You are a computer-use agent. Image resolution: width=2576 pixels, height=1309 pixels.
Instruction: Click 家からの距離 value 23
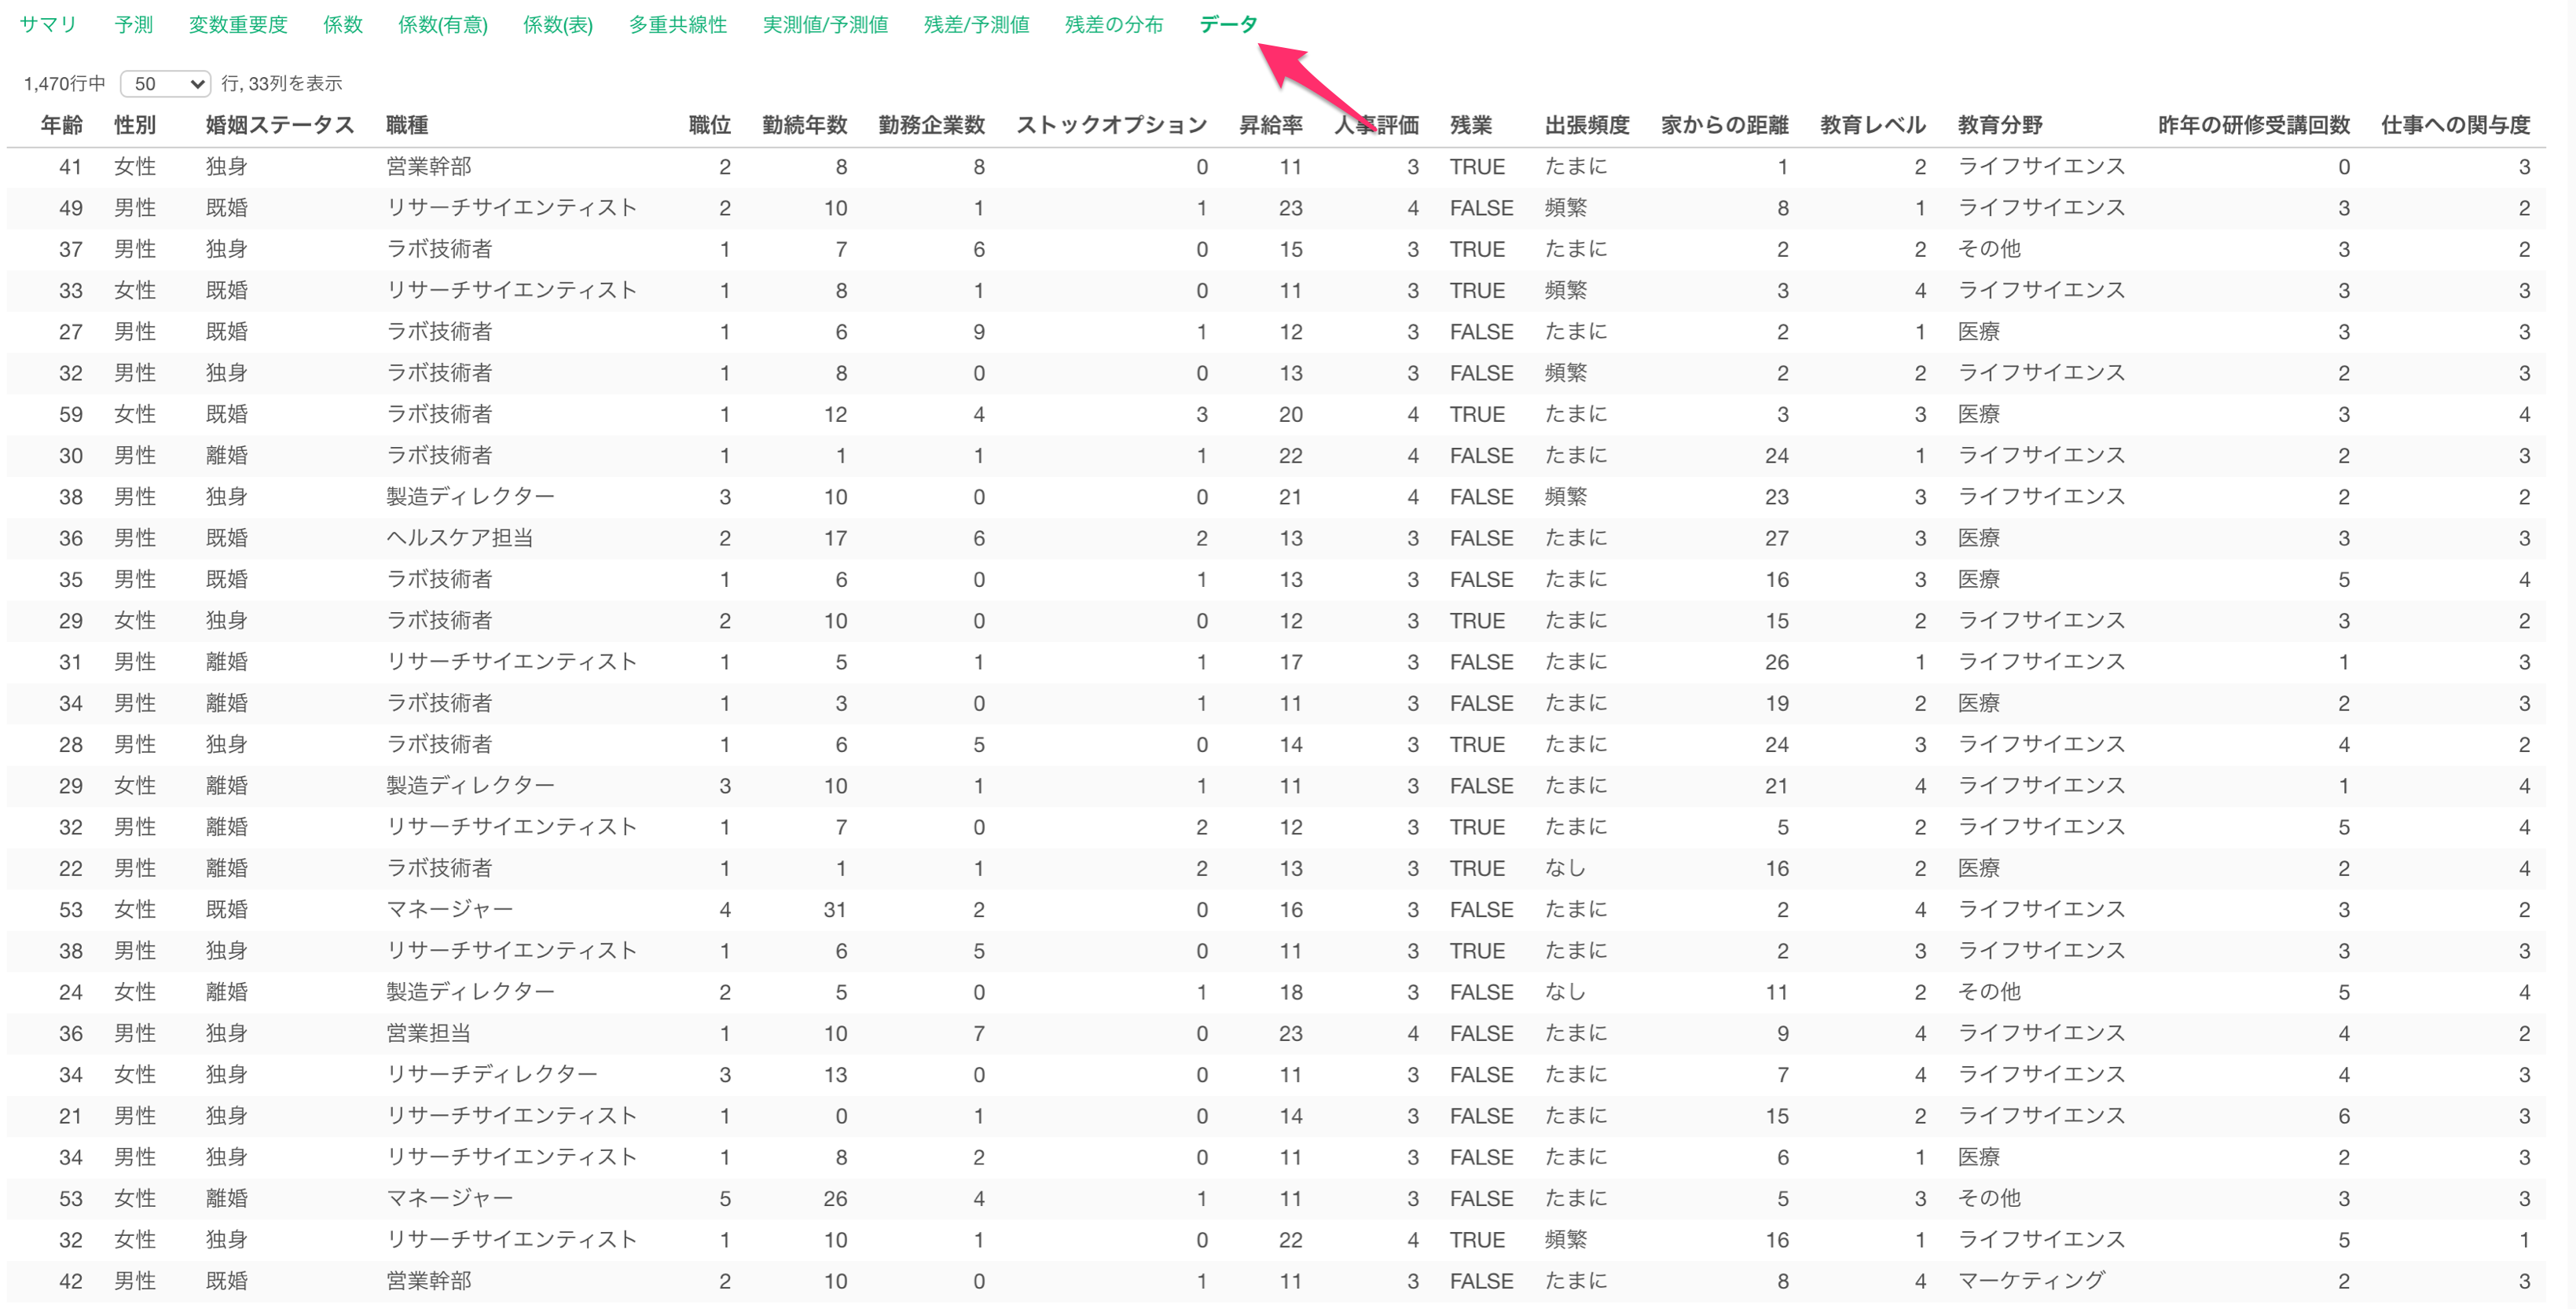point(1777,497)
